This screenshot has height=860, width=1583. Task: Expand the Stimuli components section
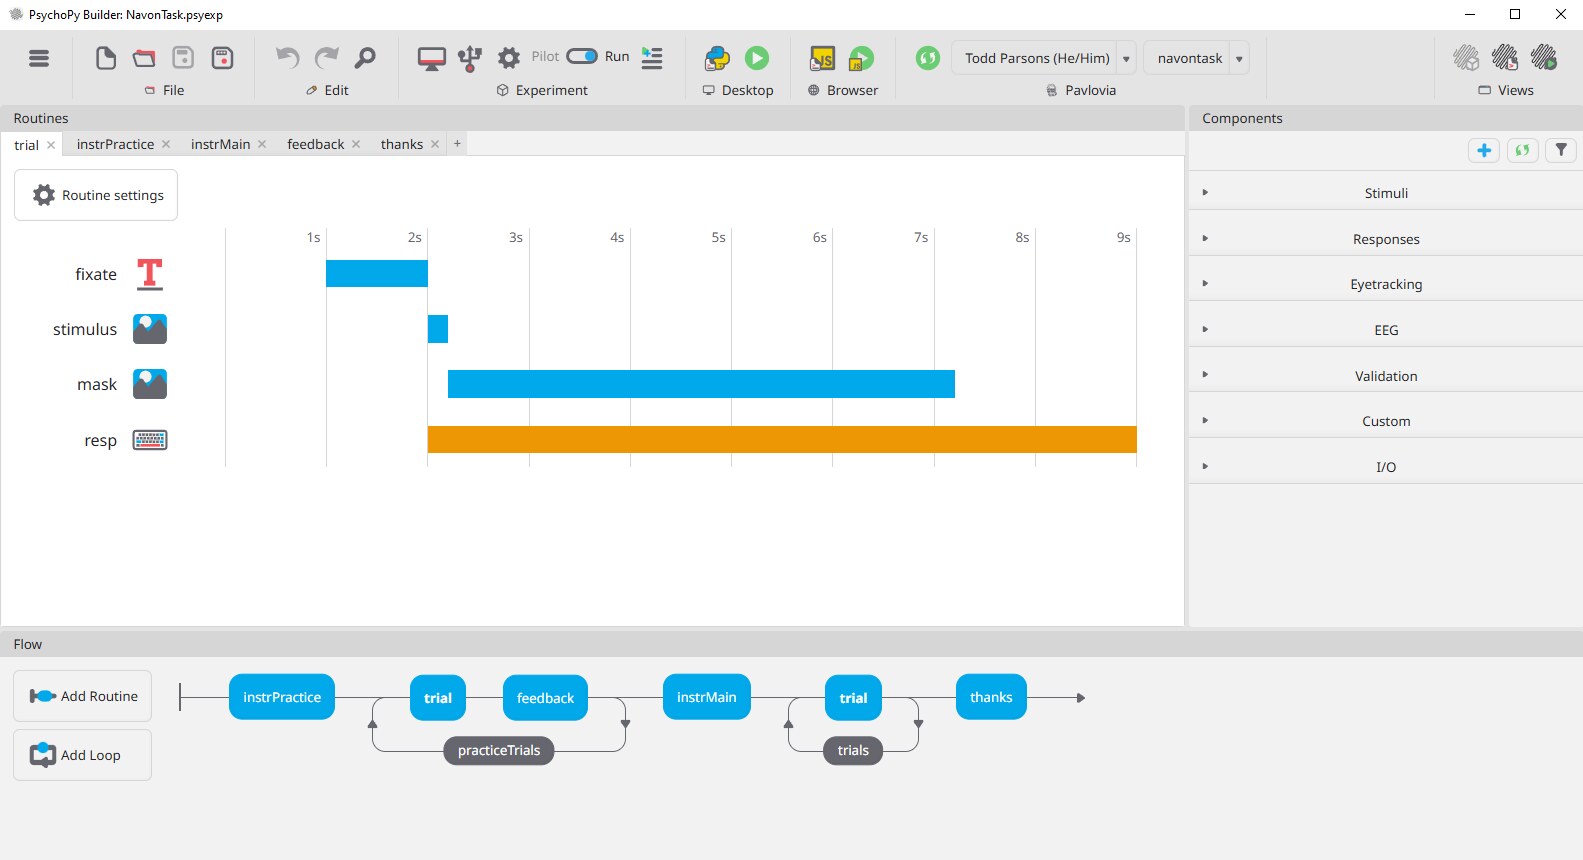pos(1385,192)
